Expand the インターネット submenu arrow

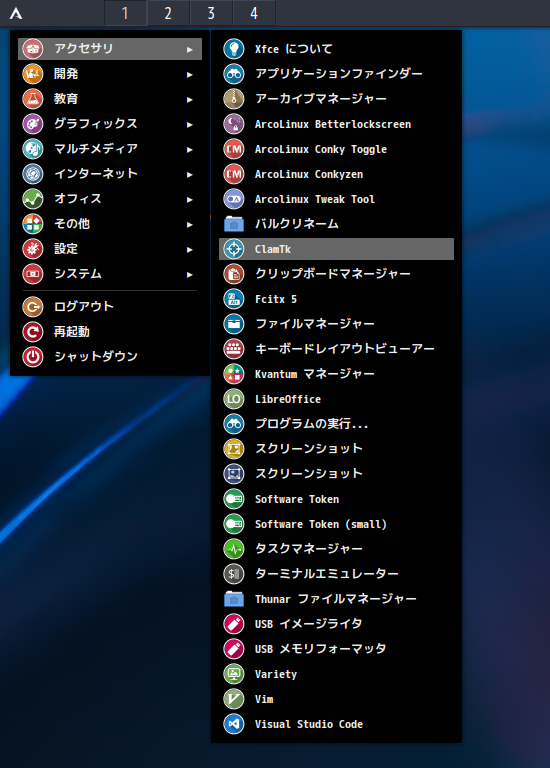click(190, 174)
